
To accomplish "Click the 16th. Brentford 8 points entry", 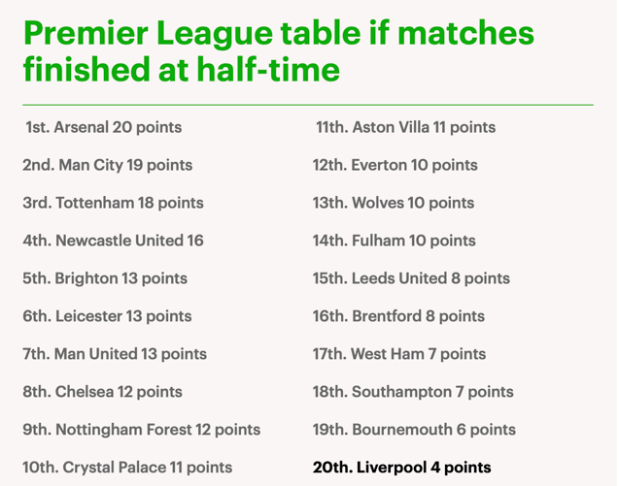I will point(399,316).
